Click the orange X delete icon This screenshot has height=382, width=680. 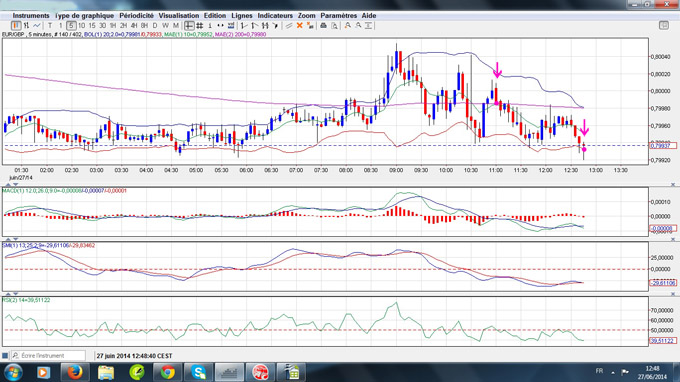point(299,26)
